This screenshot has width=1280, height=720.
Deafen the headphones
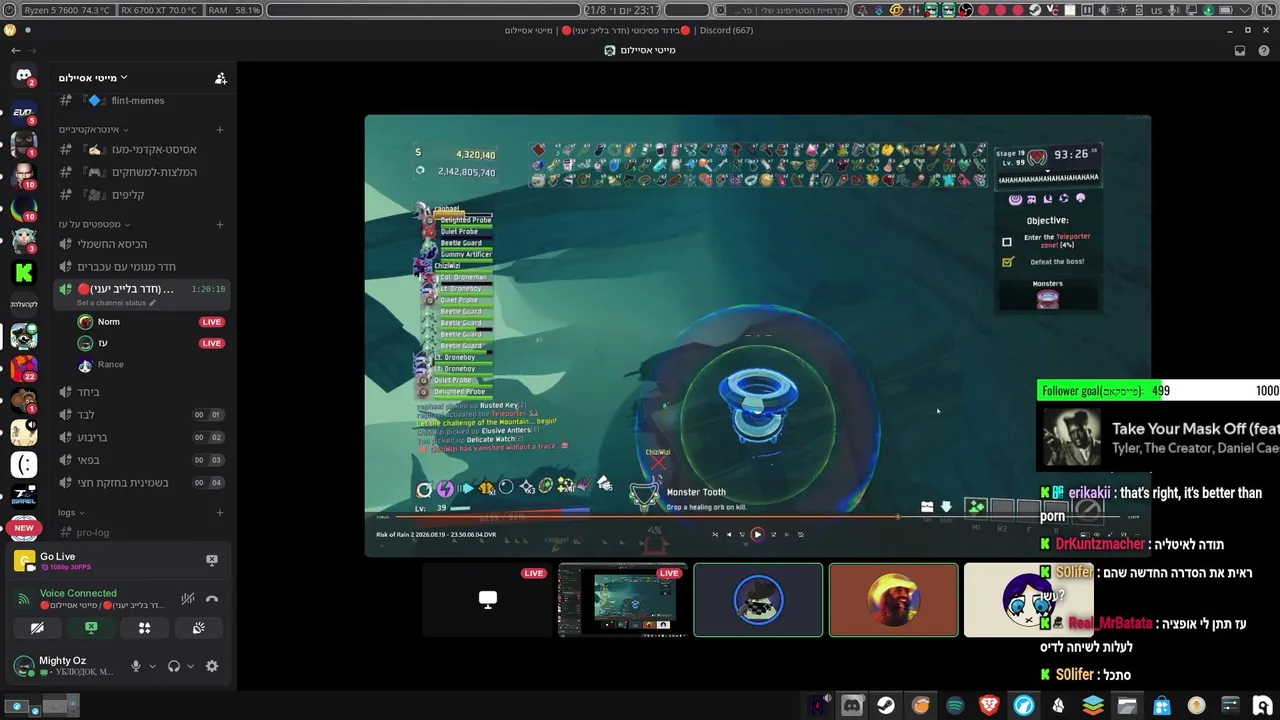coord(174,666)
